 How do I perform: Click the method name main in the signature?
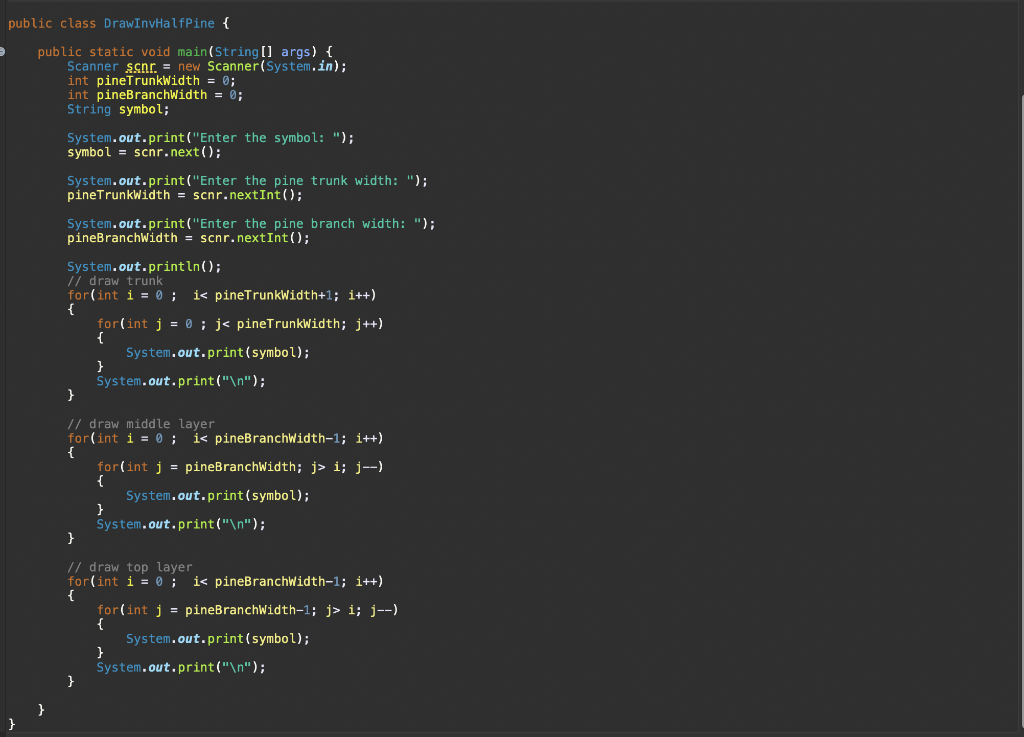tap(192, 52)
